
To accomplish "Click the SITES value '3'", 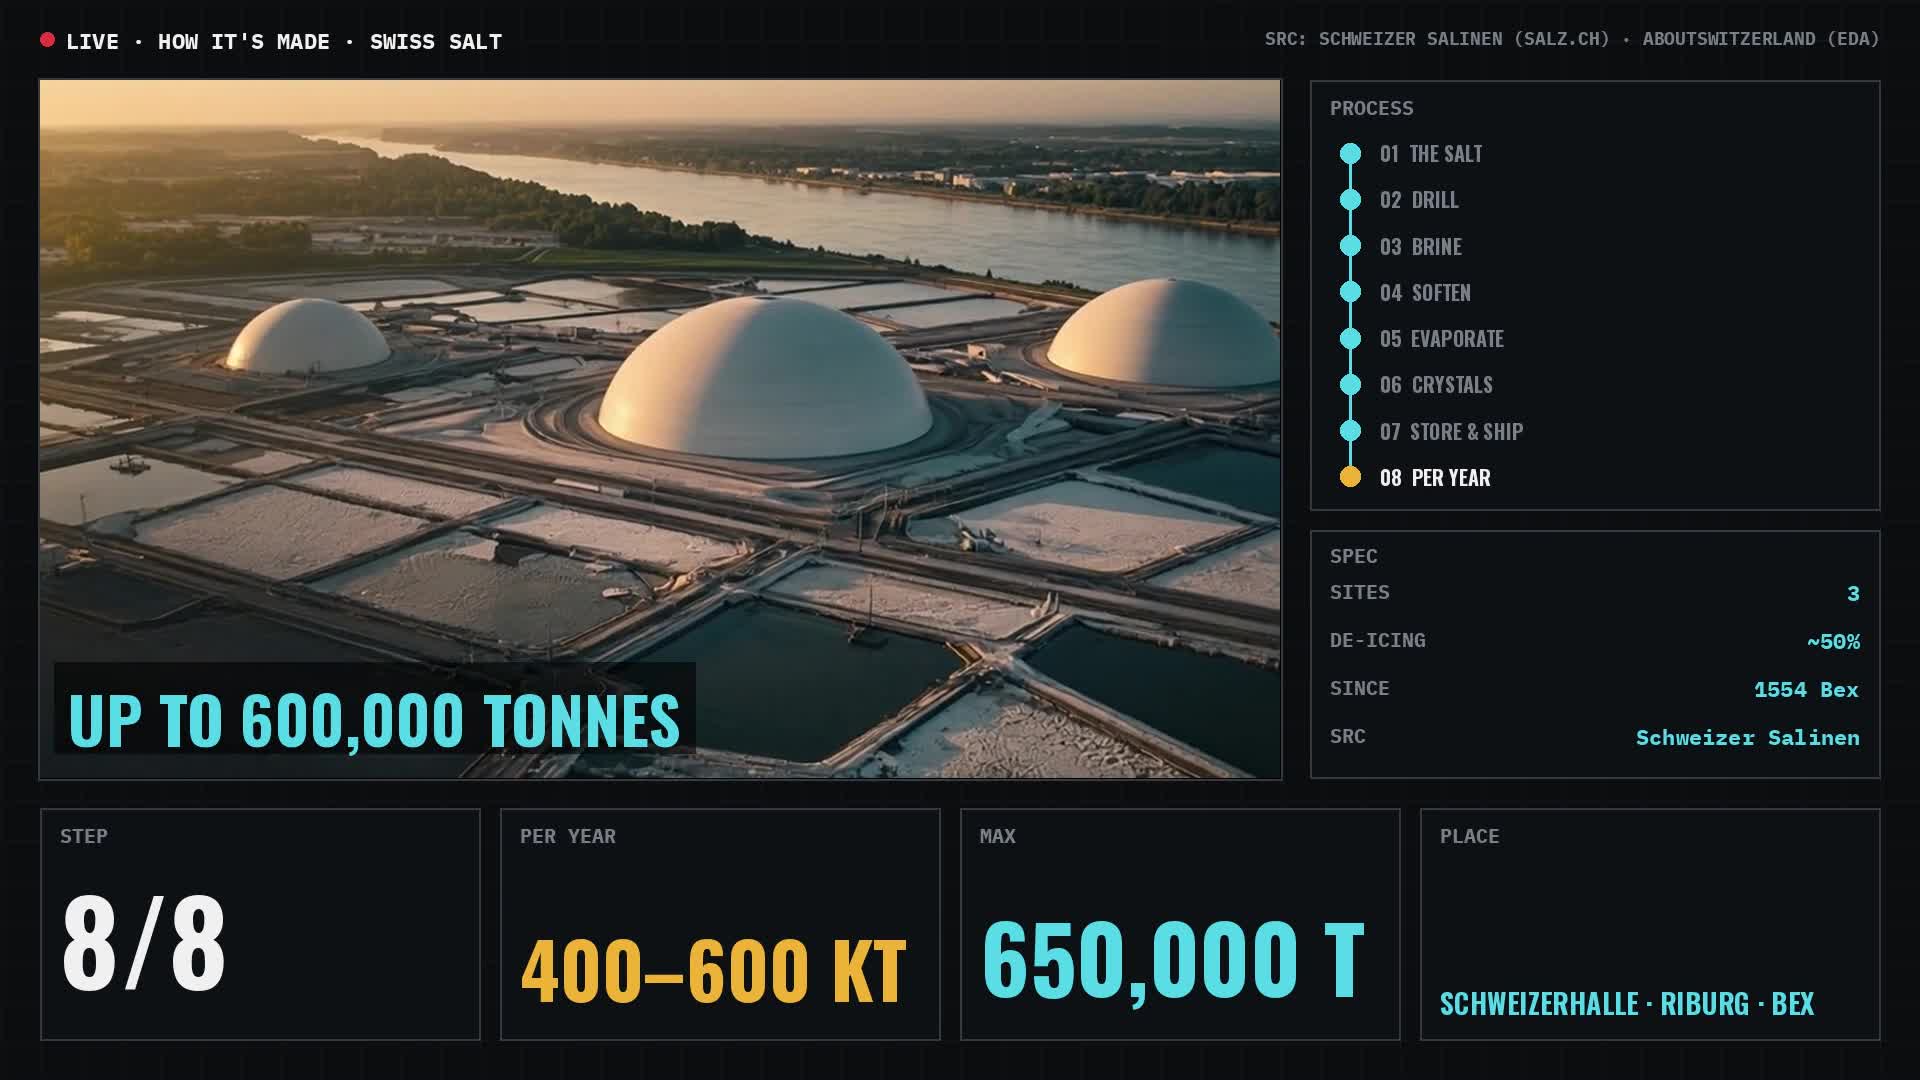I will click(x=1853, y=593).
